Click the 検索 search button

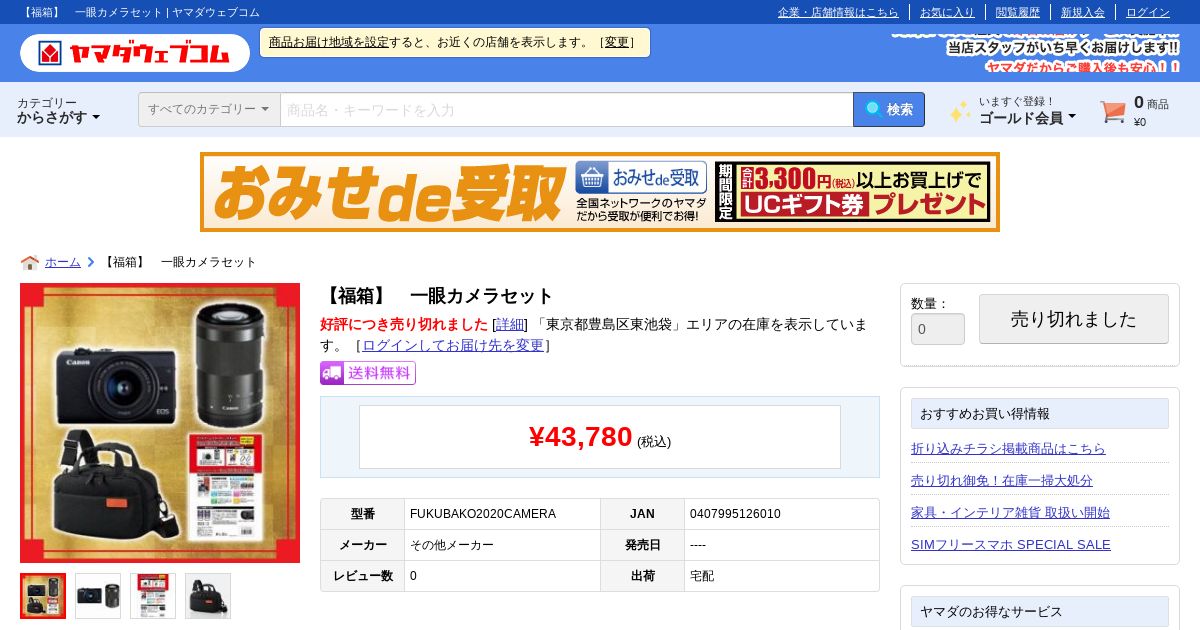point(889,110)
